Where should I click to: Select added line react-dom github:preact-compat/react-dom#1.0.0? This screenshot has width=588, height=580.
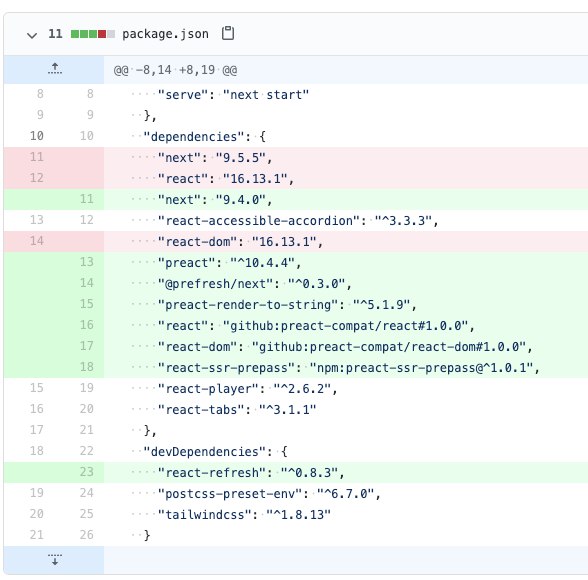click(x=296, y=346)
